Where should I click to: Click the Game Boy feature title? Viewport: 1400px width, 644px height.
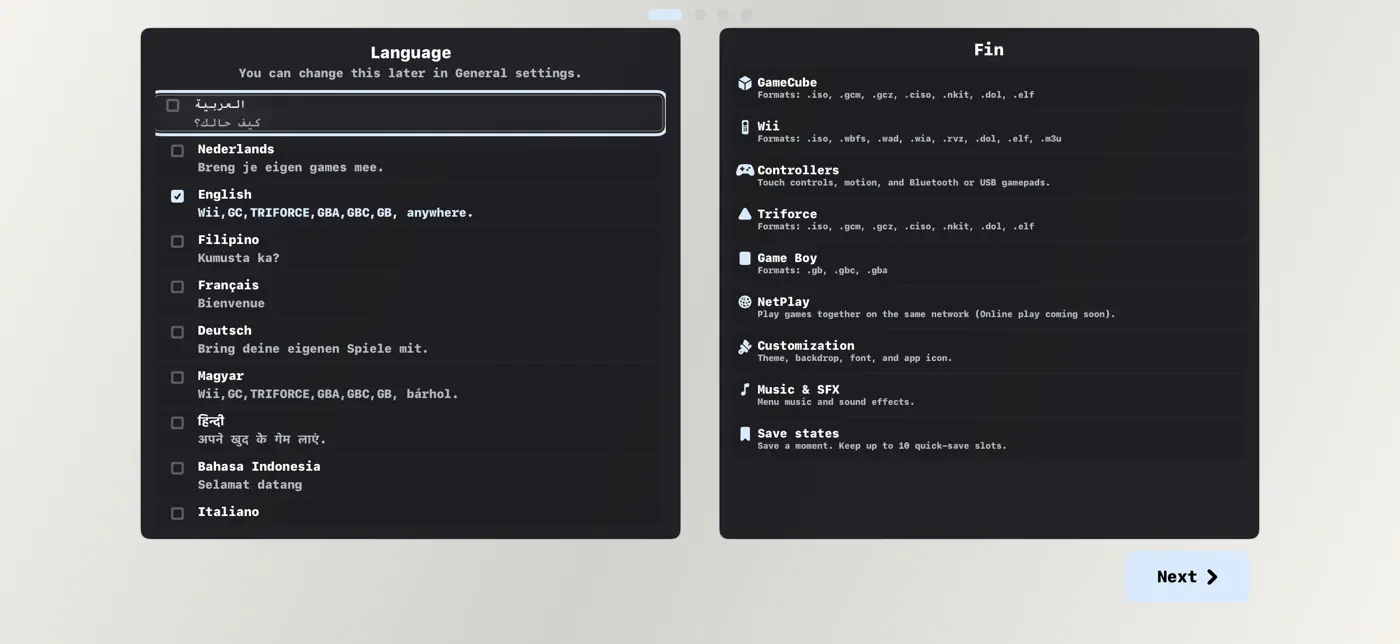(787, 258)
